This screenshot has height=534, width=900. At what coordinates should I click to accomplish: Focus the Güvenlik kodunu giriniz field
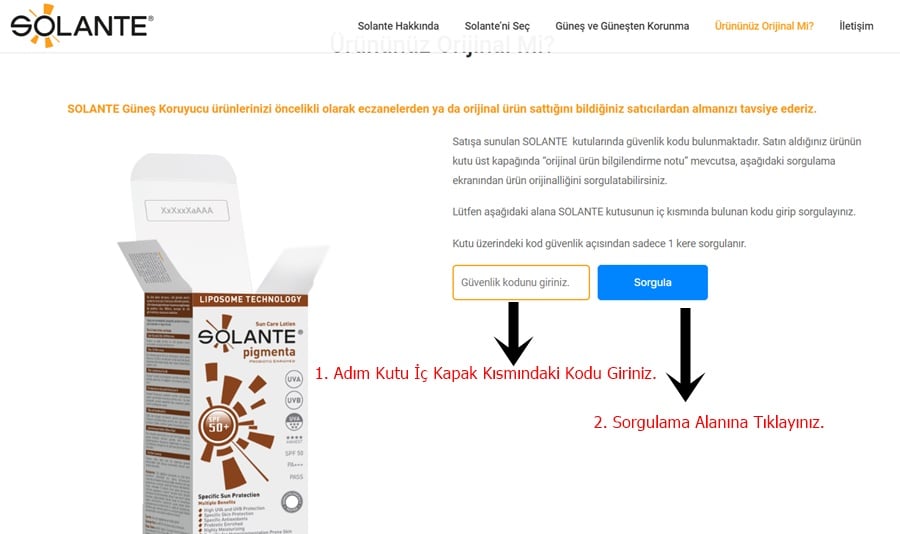coord(521,283)
